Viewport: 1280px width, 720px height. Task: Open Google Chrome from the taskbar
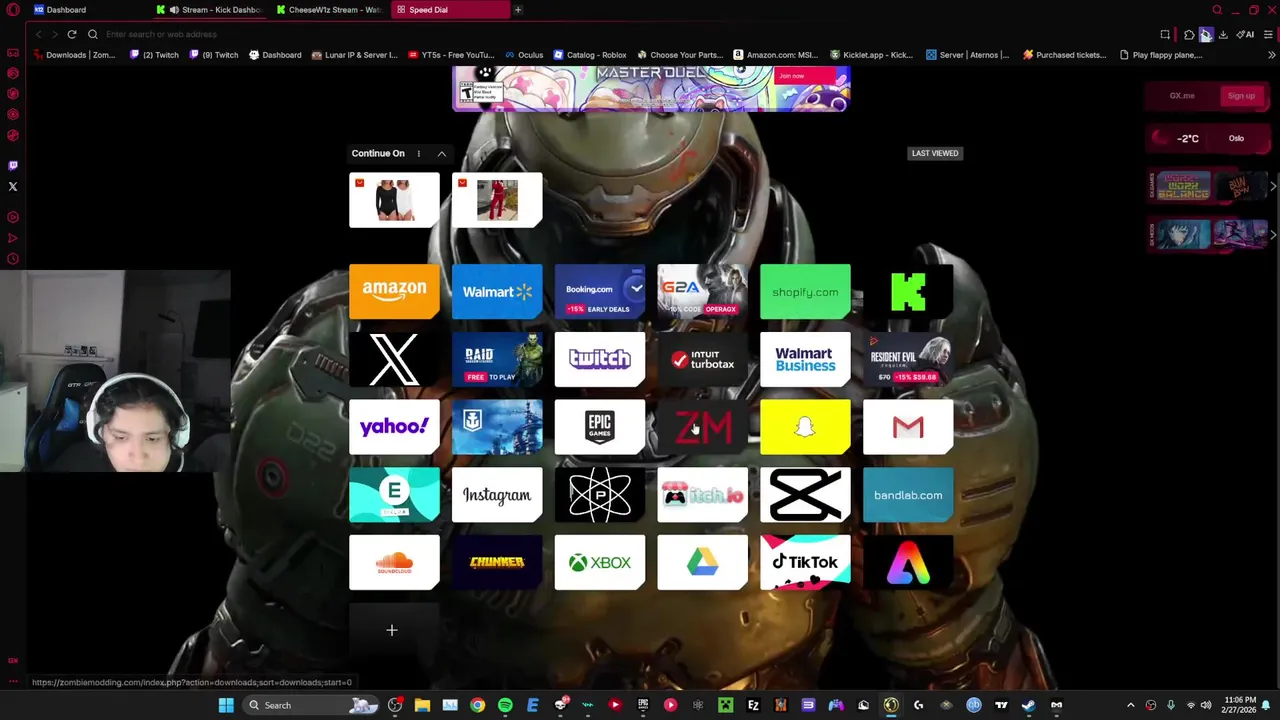tap(477, 705)
